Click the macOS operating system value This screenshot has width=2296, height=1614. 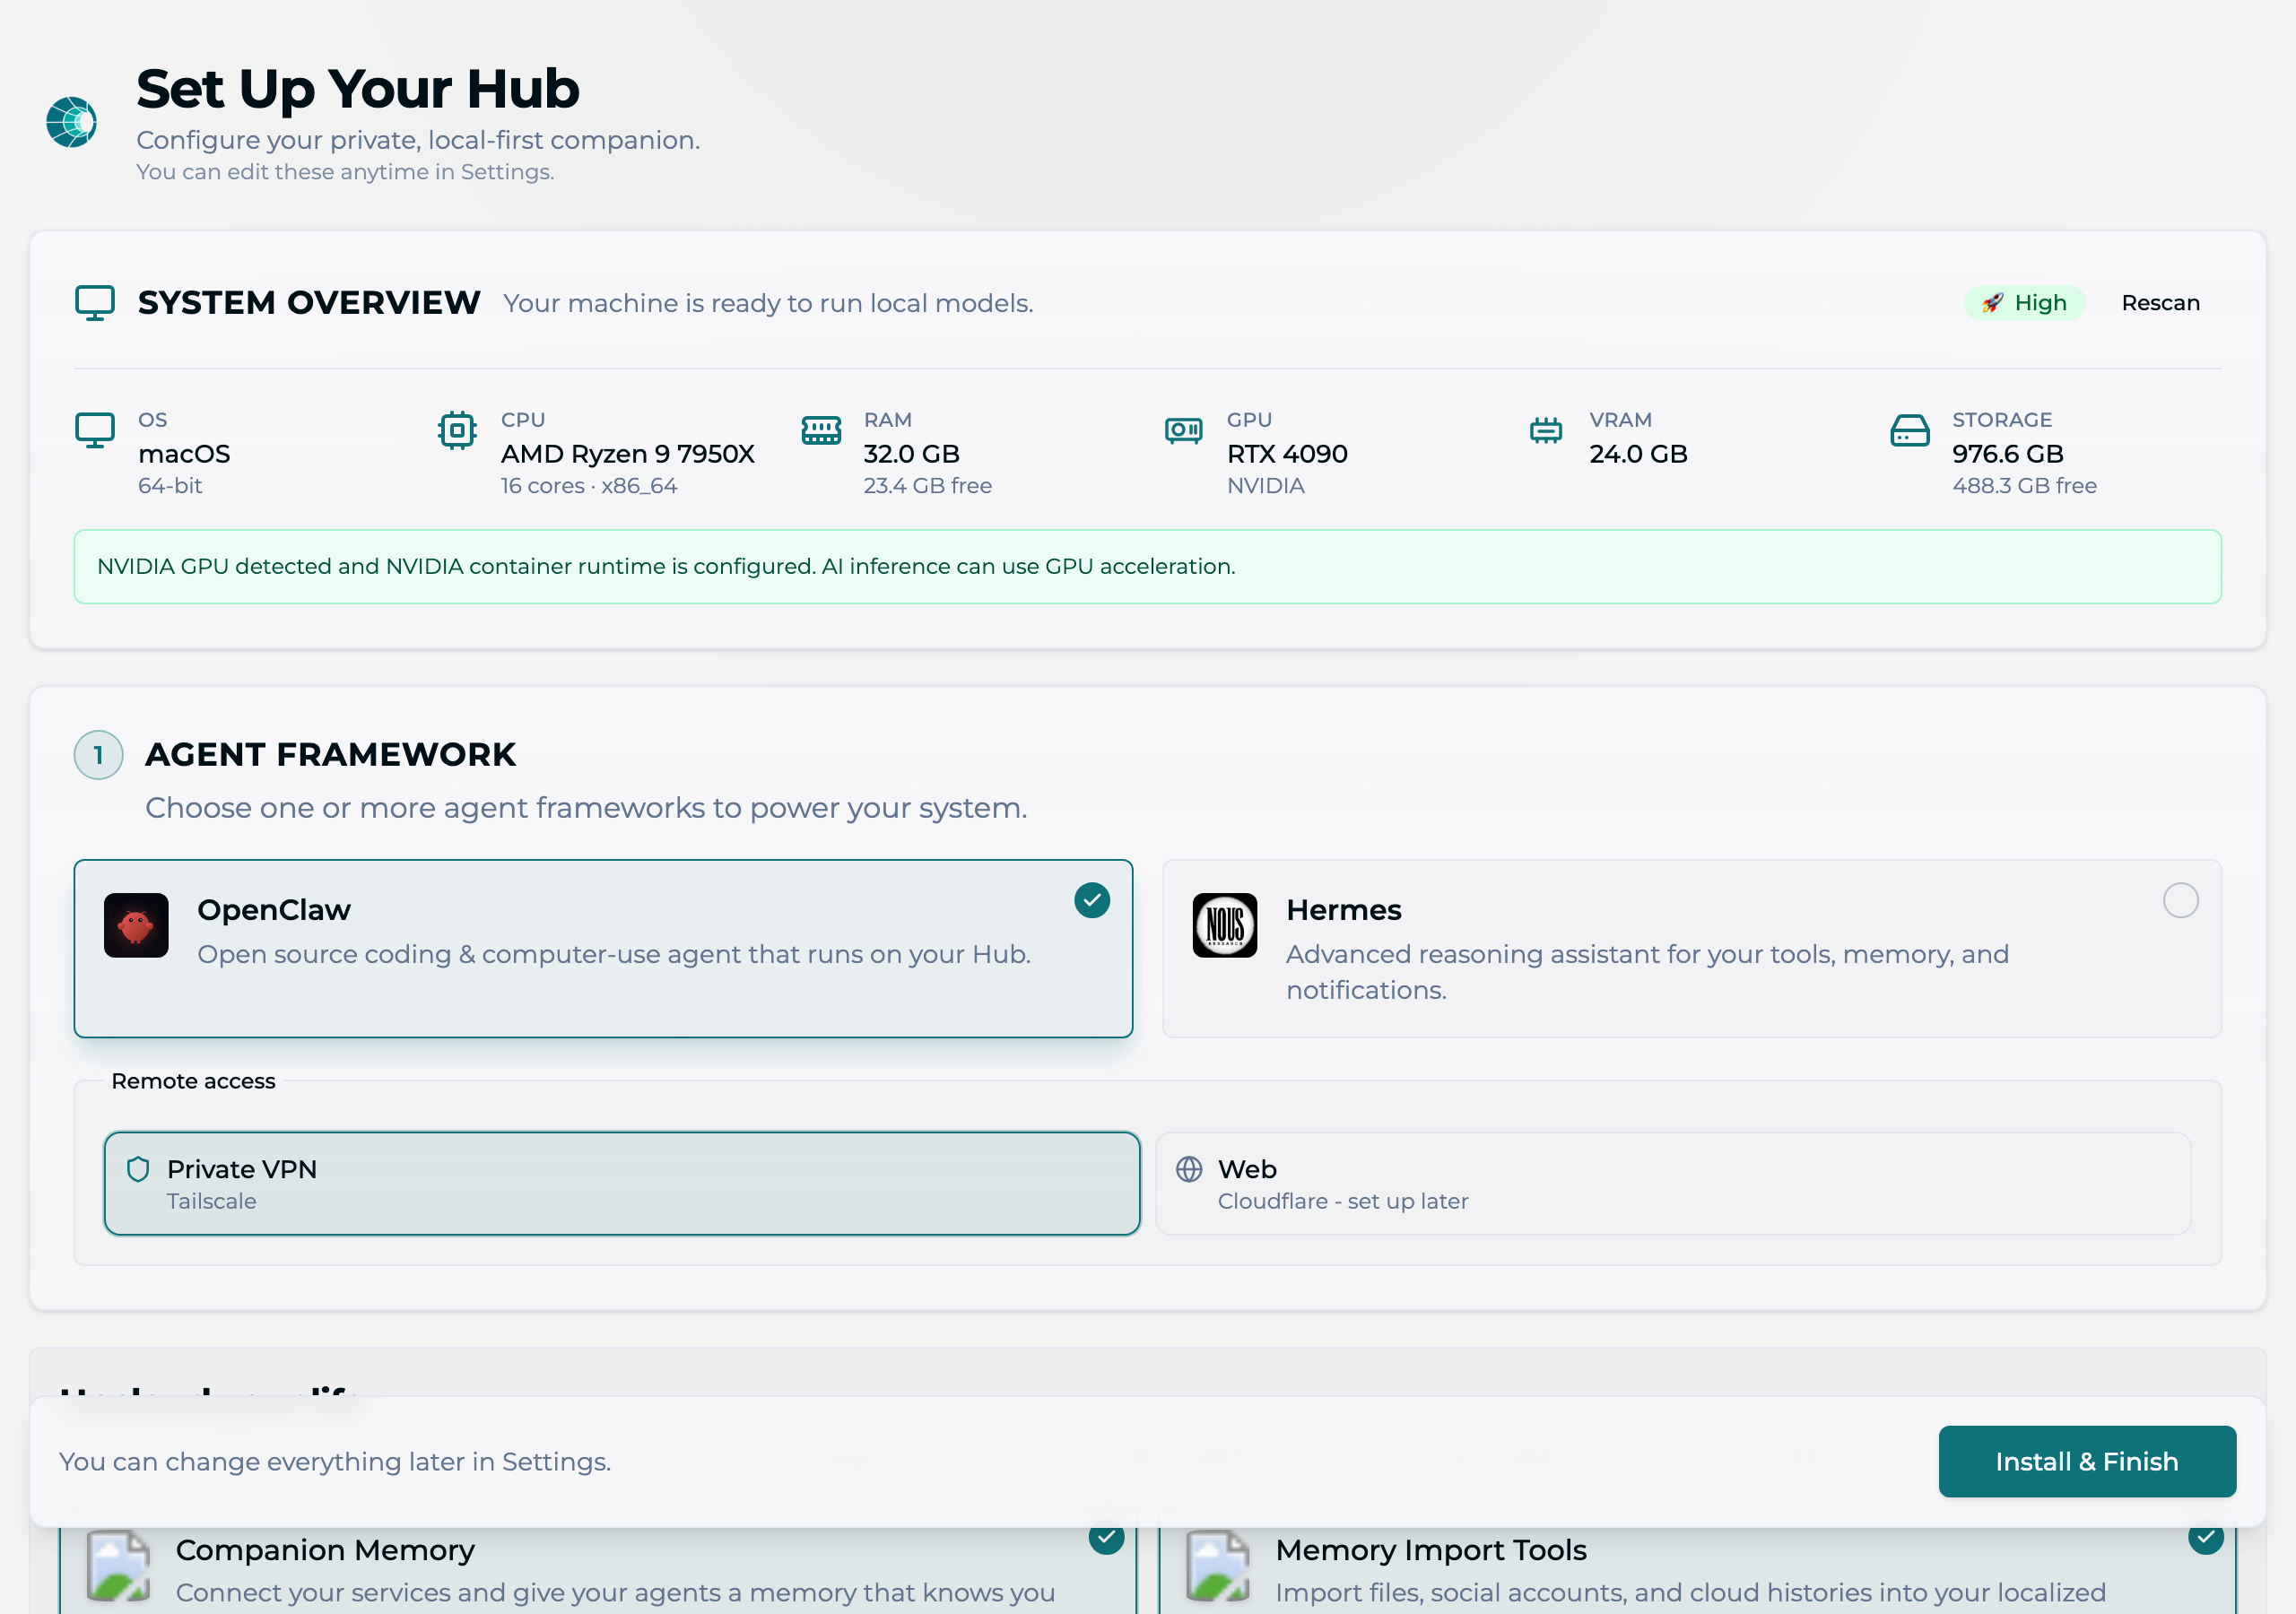[184, 454]
